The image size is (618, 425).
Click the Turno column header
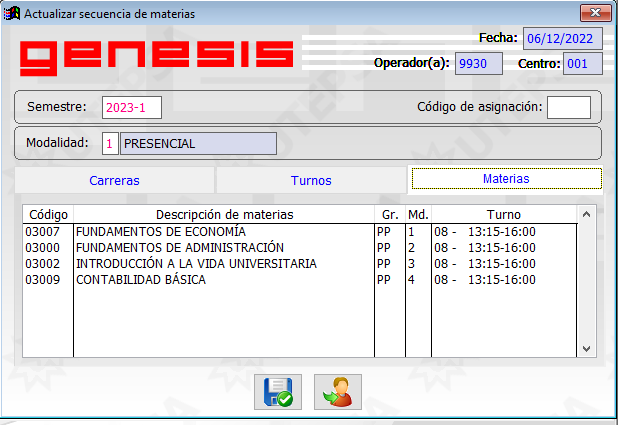click(x=504, y=214)
